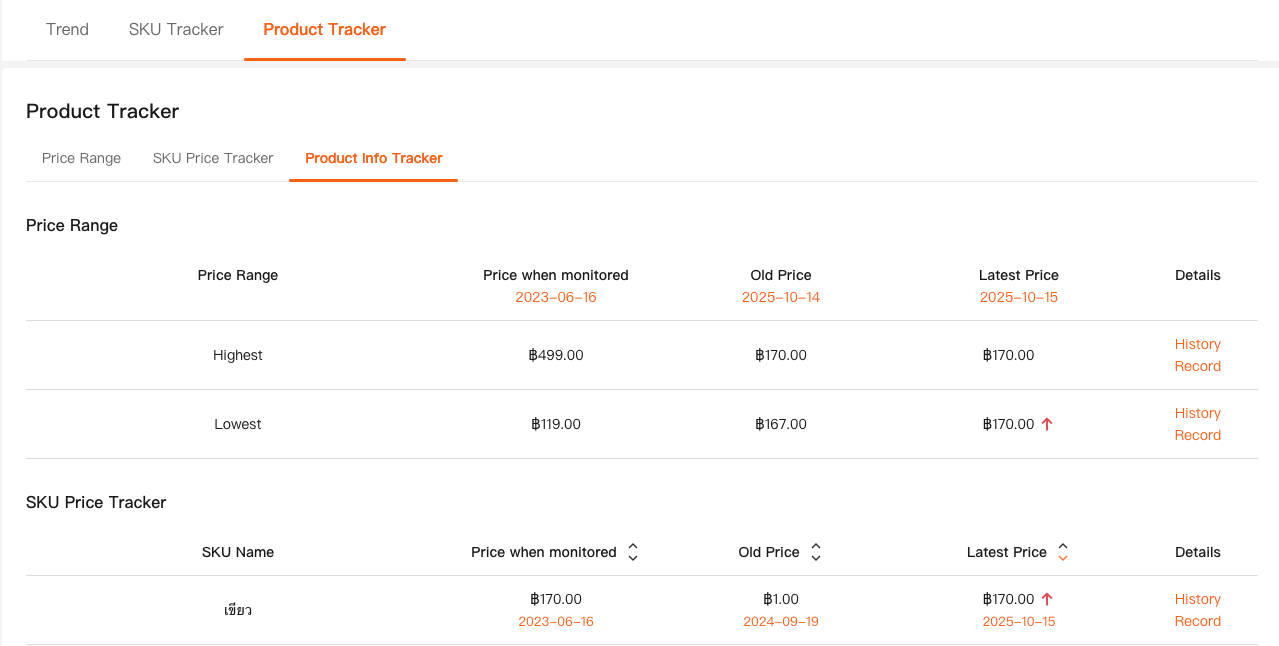Open the SKU Tracker tab
Image resolution: width=1279 pixels, height=646 pixels.
pyautogui.click(x=176, y=29)
